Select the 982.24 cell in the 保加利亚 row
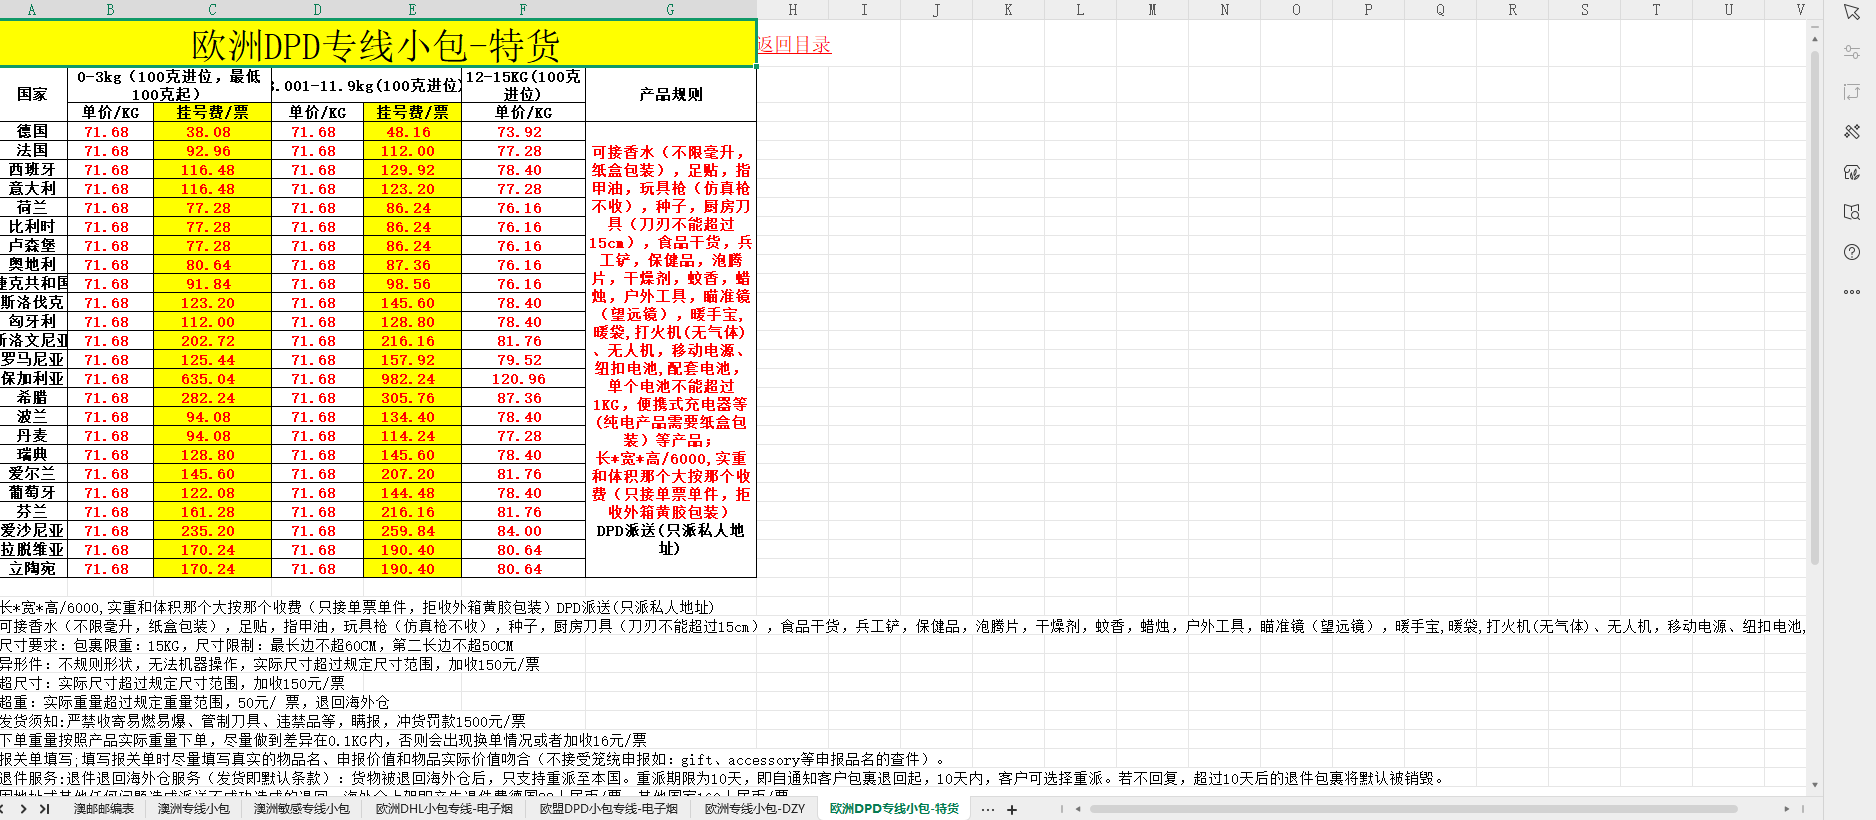 click(x=412, y=379)
